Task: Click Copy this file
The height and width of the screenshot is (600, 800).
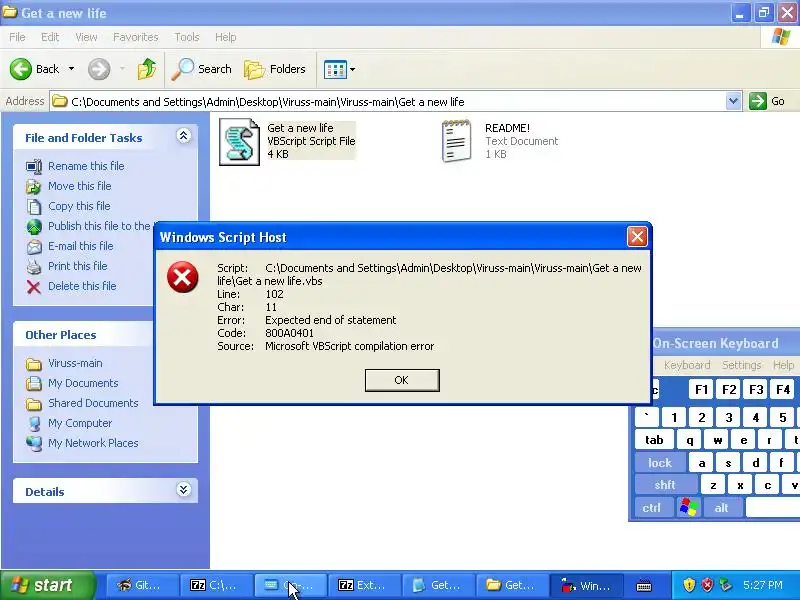Action: point(79,206)
